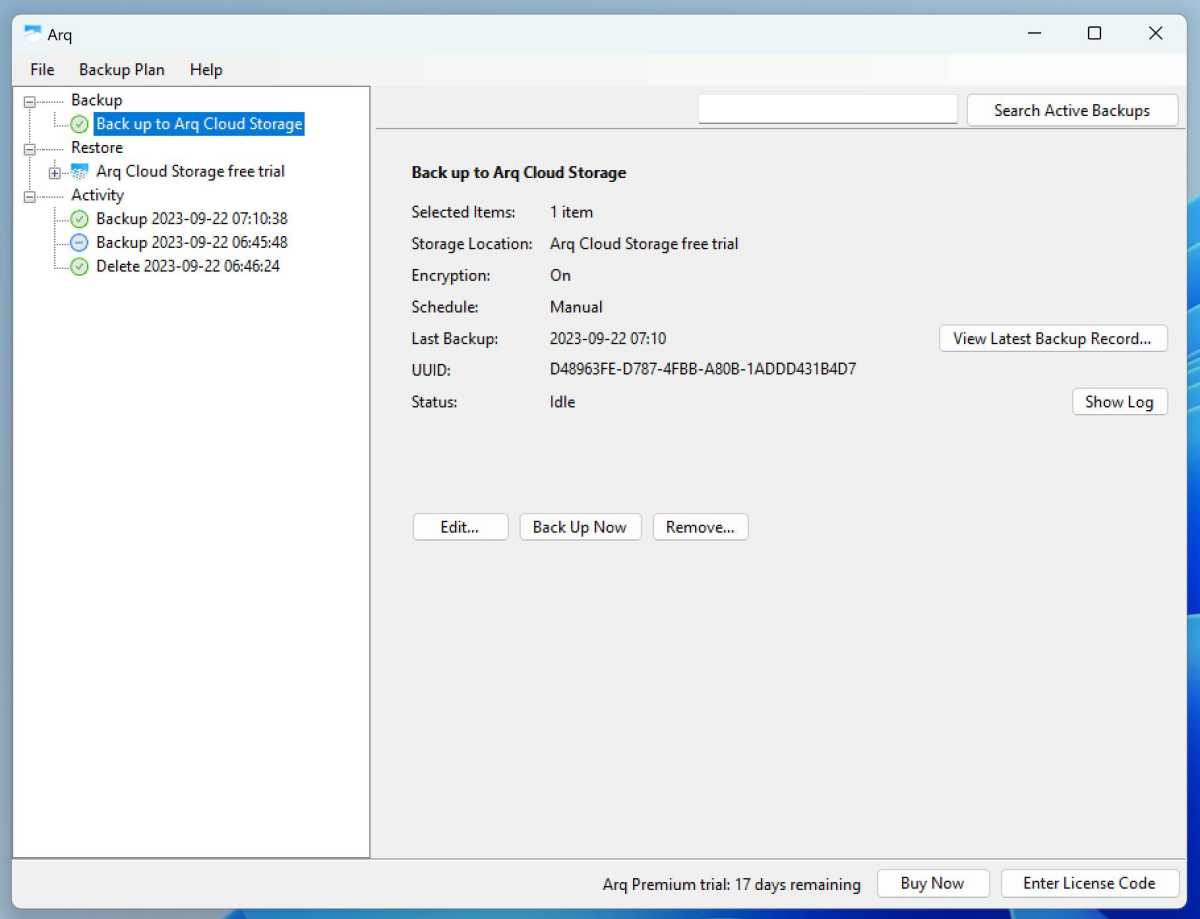The width and height of the screenshot is (1200, 919).
Task: Click the cloud storage icon next to Arq Cloud Storage free trial
Action: [x=78, y=171]
